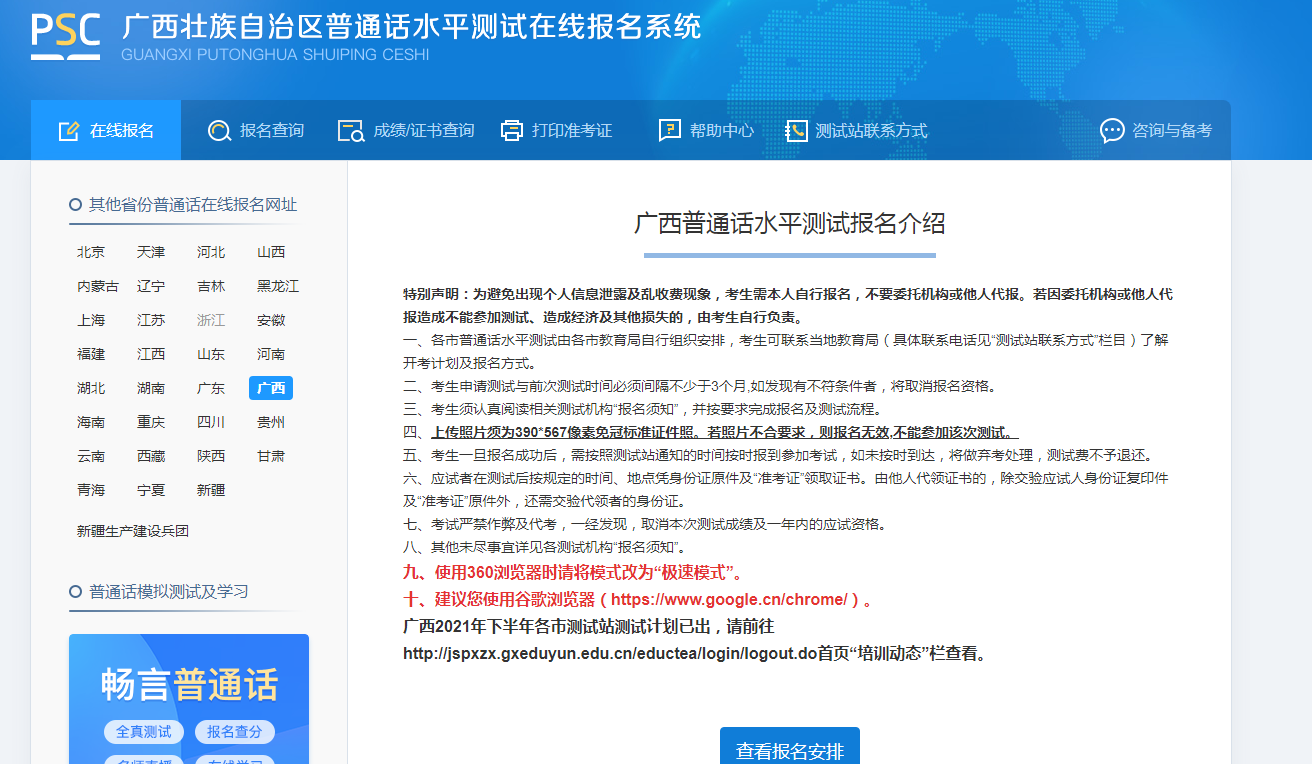Click the 报名查分 pill button
Image resolution: width=1312 pixels, height=764 pixels.
coord(235,732)
